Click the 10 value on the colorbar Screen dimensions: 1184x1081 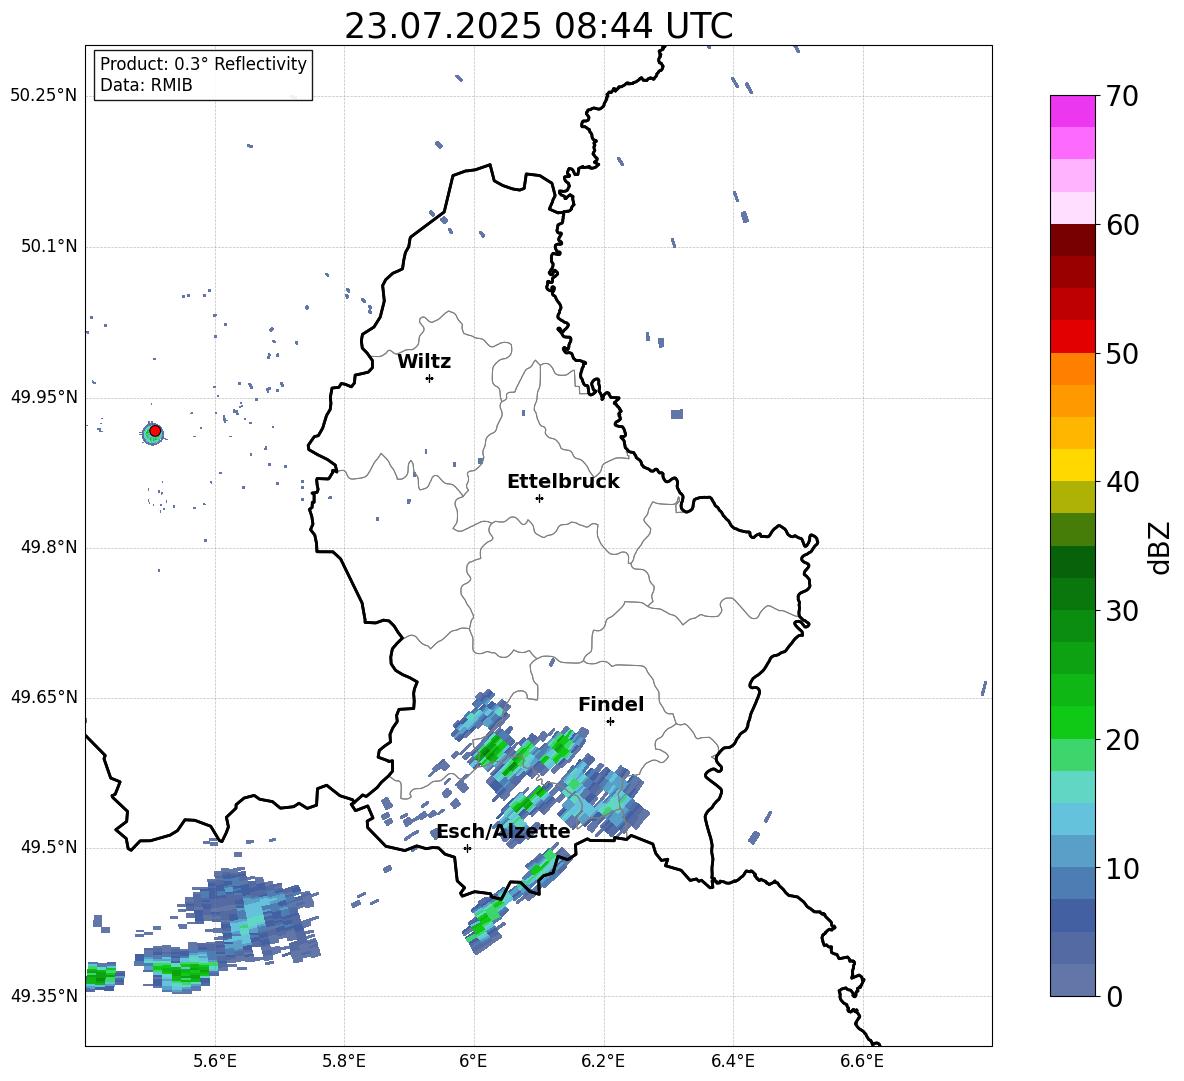point(1122,868)
